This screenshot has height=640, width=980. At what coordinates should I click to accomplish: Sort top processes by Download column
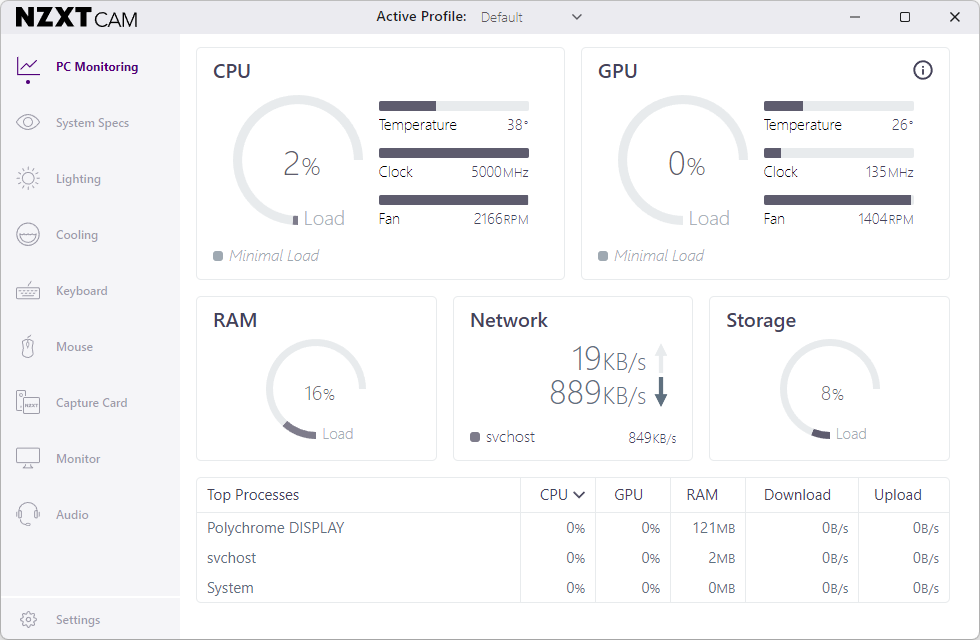[x=797, y=495]
